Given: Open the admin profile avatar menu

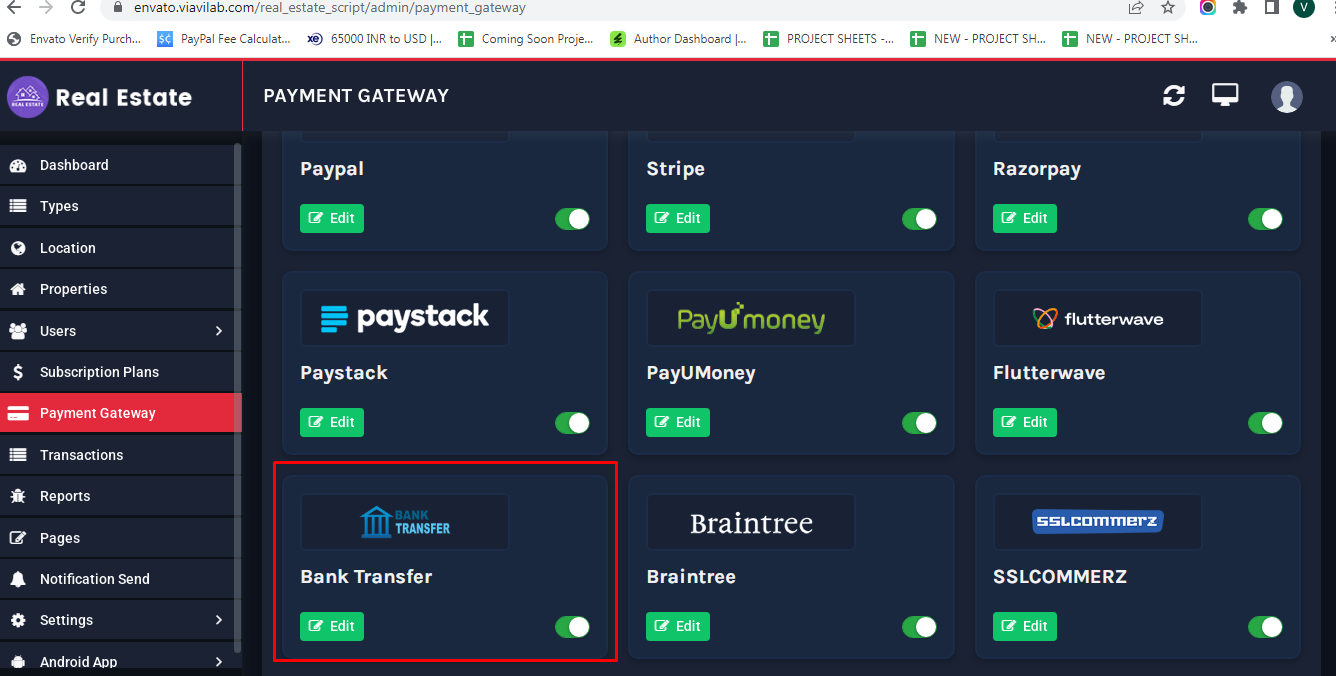Looking at the screenshot, I should pos(1287,96).
